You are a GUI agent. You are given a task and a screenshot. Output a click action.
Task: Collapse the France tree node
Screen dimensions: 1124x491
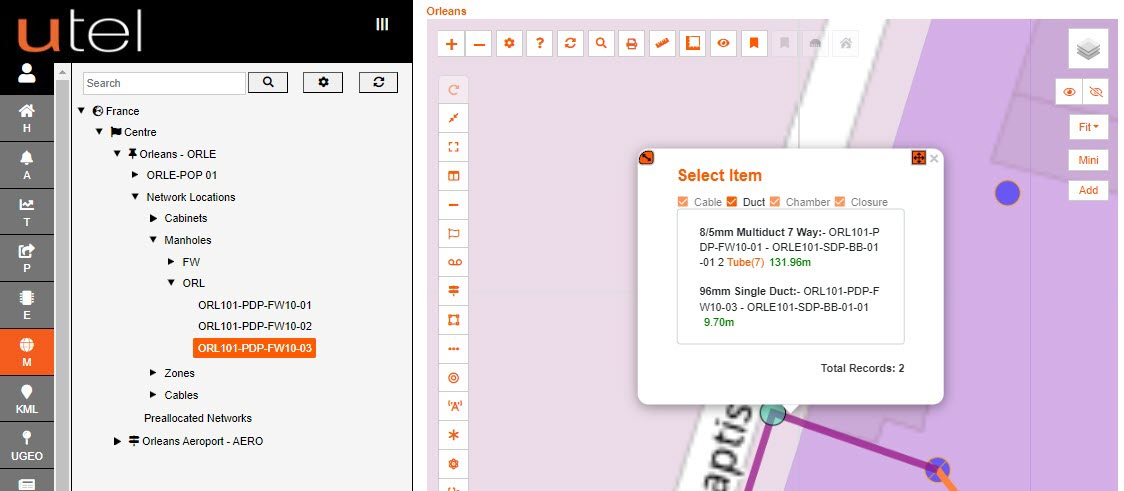[x=81, y=111]
